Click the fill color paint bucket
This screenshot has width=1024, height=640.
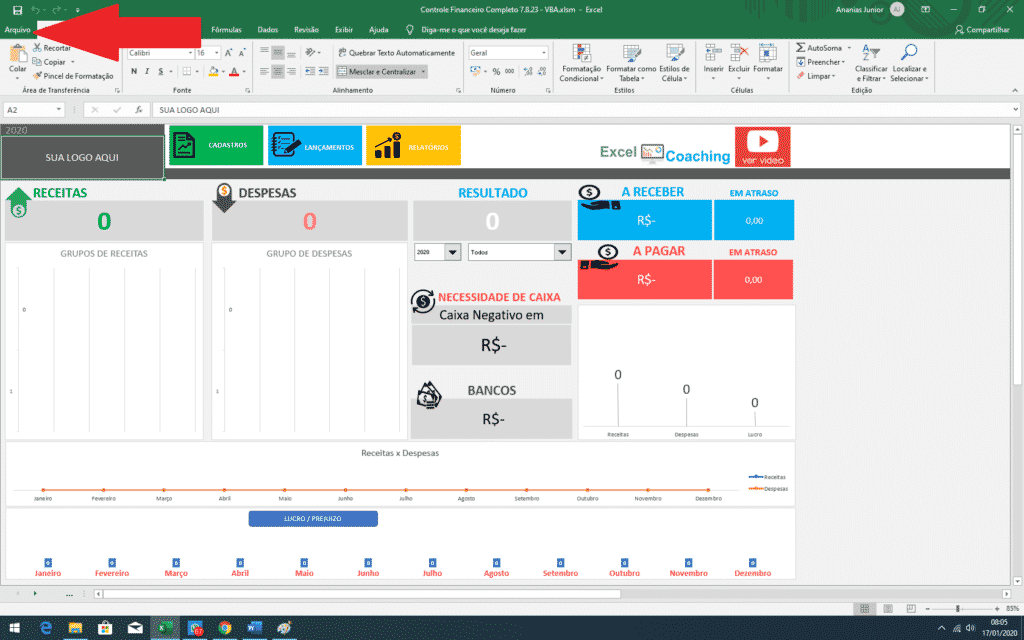tap(214, 71)
